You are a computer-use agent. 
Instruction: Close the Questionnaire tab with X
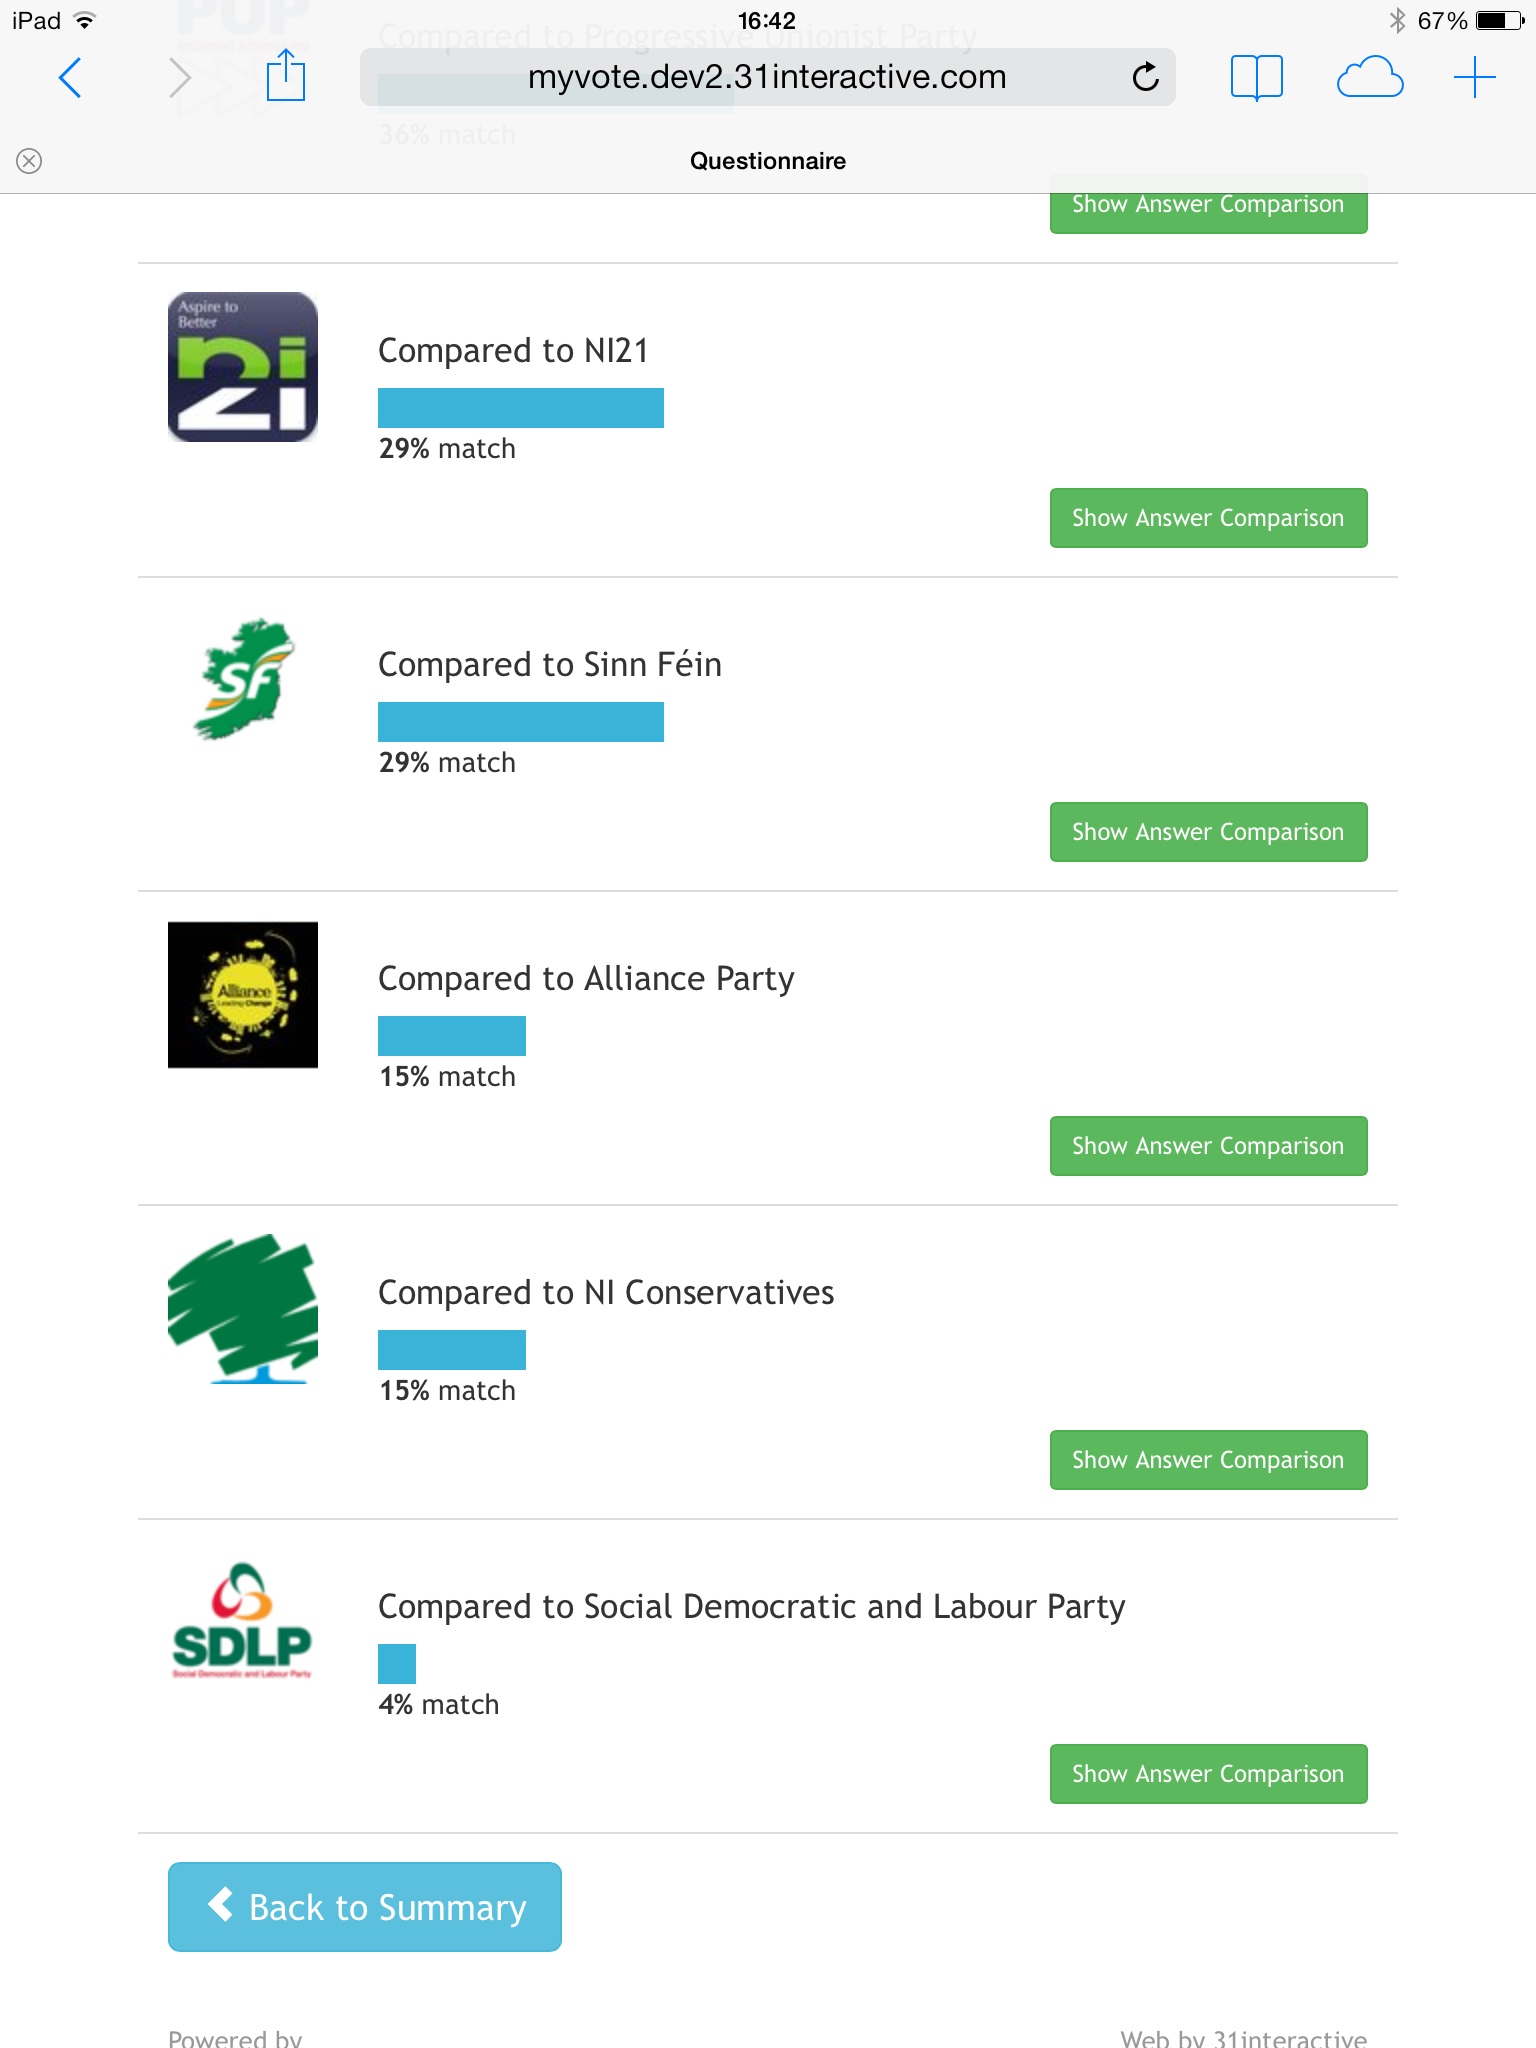click(x=30, y=161)
